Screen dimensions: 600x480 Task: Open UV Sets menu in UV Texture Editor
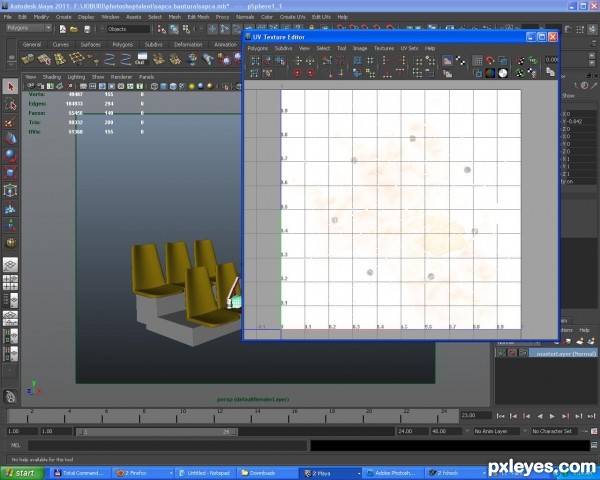coord(409,48)
